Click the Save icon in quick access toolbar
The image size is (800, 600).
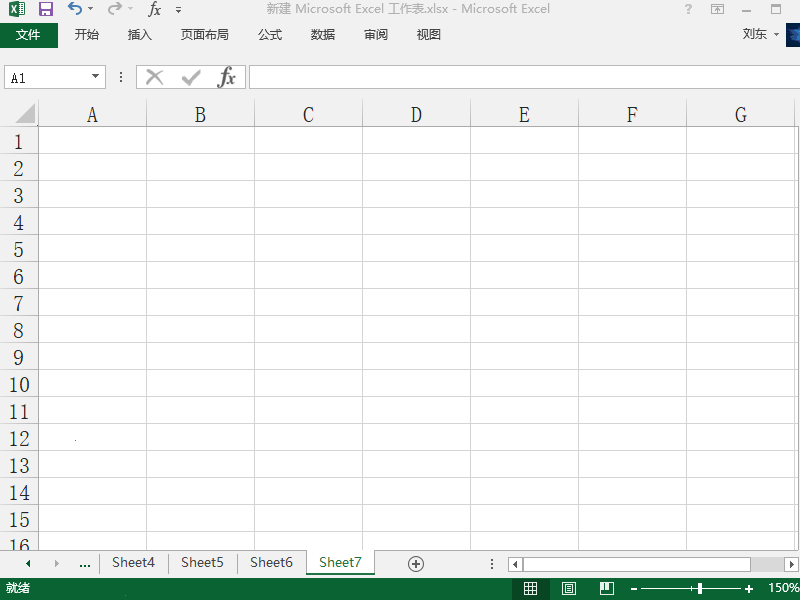46,9
